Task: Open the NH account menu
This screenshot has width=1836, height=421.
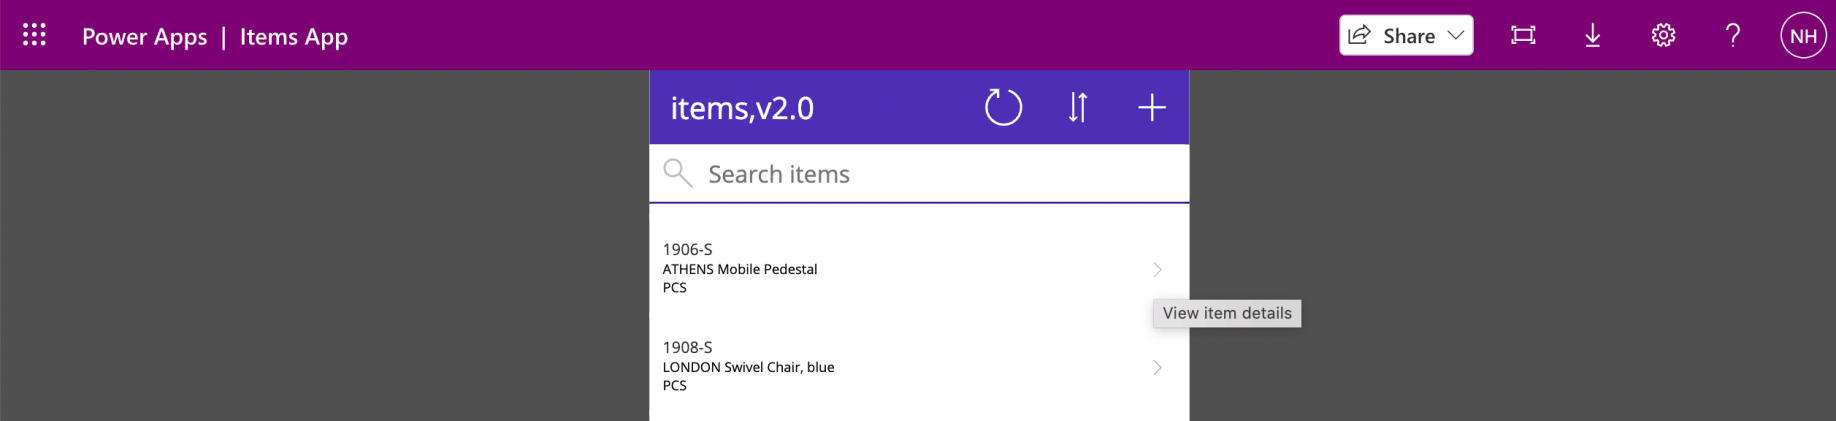Action: [1803, 36]
